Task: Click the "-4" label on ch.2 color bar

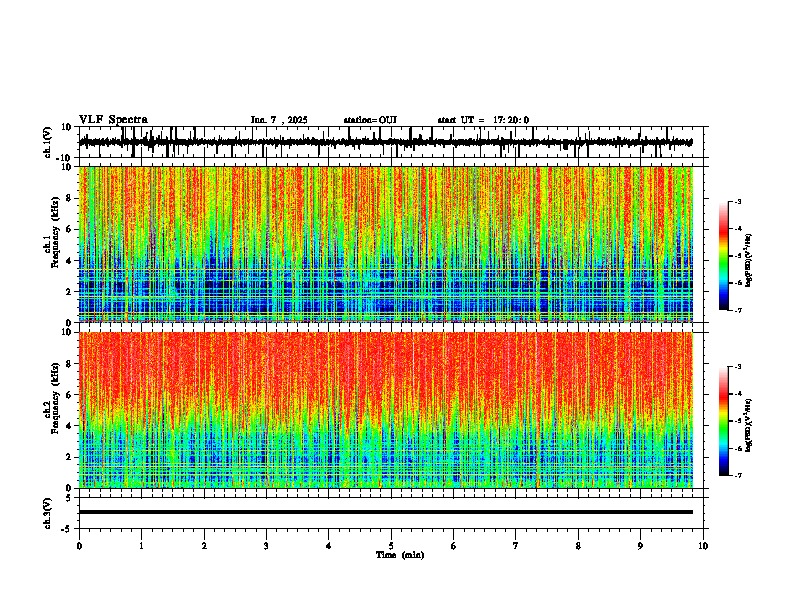Action: [x=738, y=394]
